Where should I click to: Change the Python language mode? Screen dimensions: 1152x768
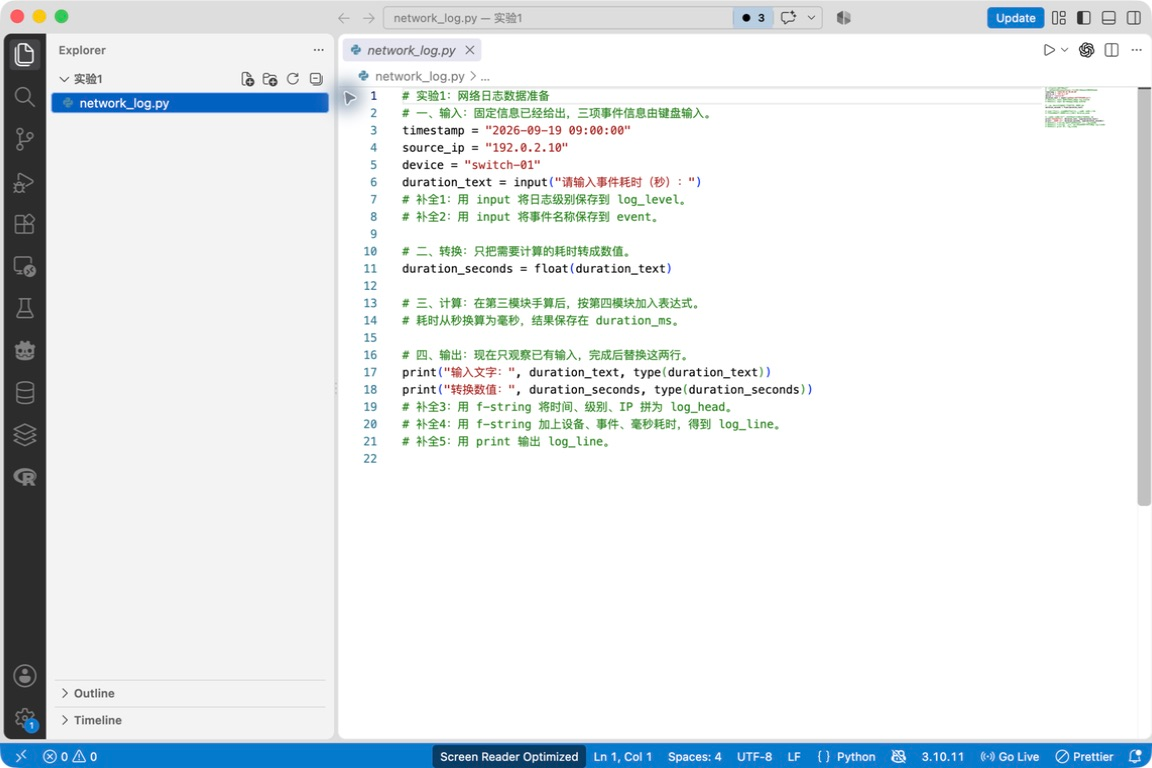pyautogui.click(x=856, y=756)
